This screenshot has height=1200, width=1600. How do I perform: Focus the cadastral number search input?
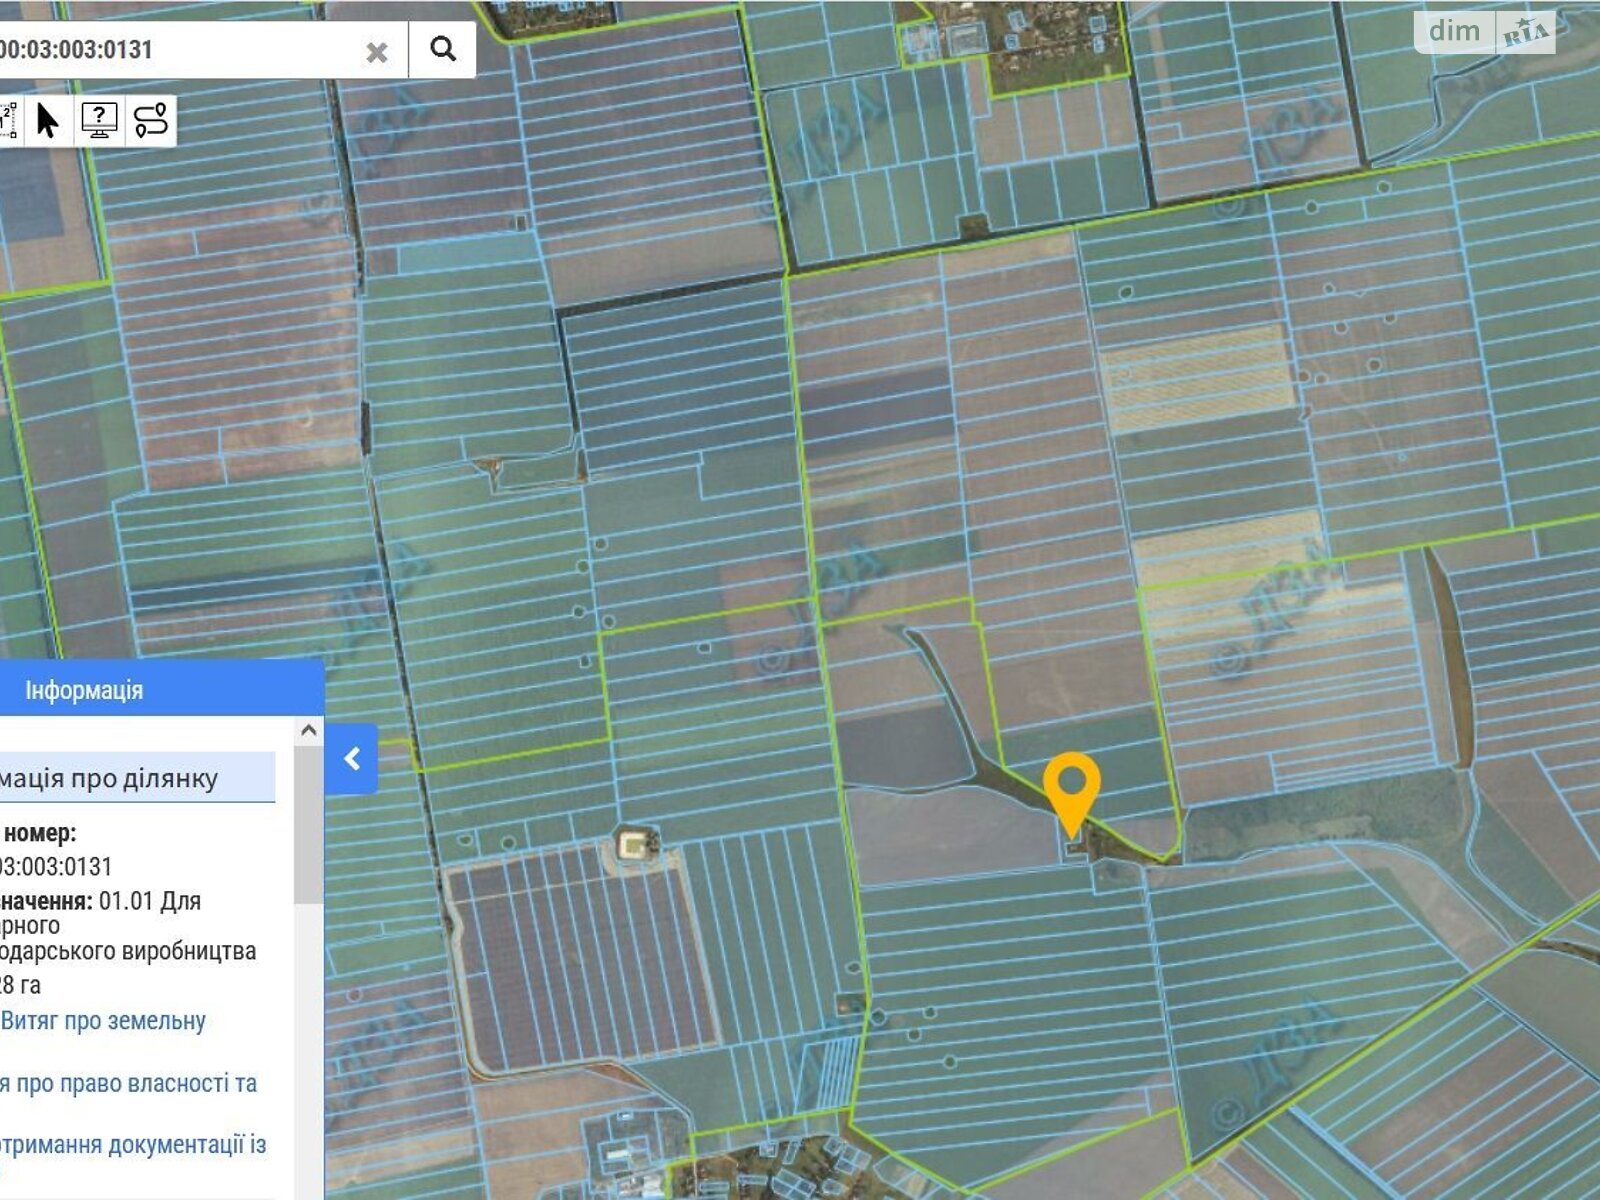point(180,50)
